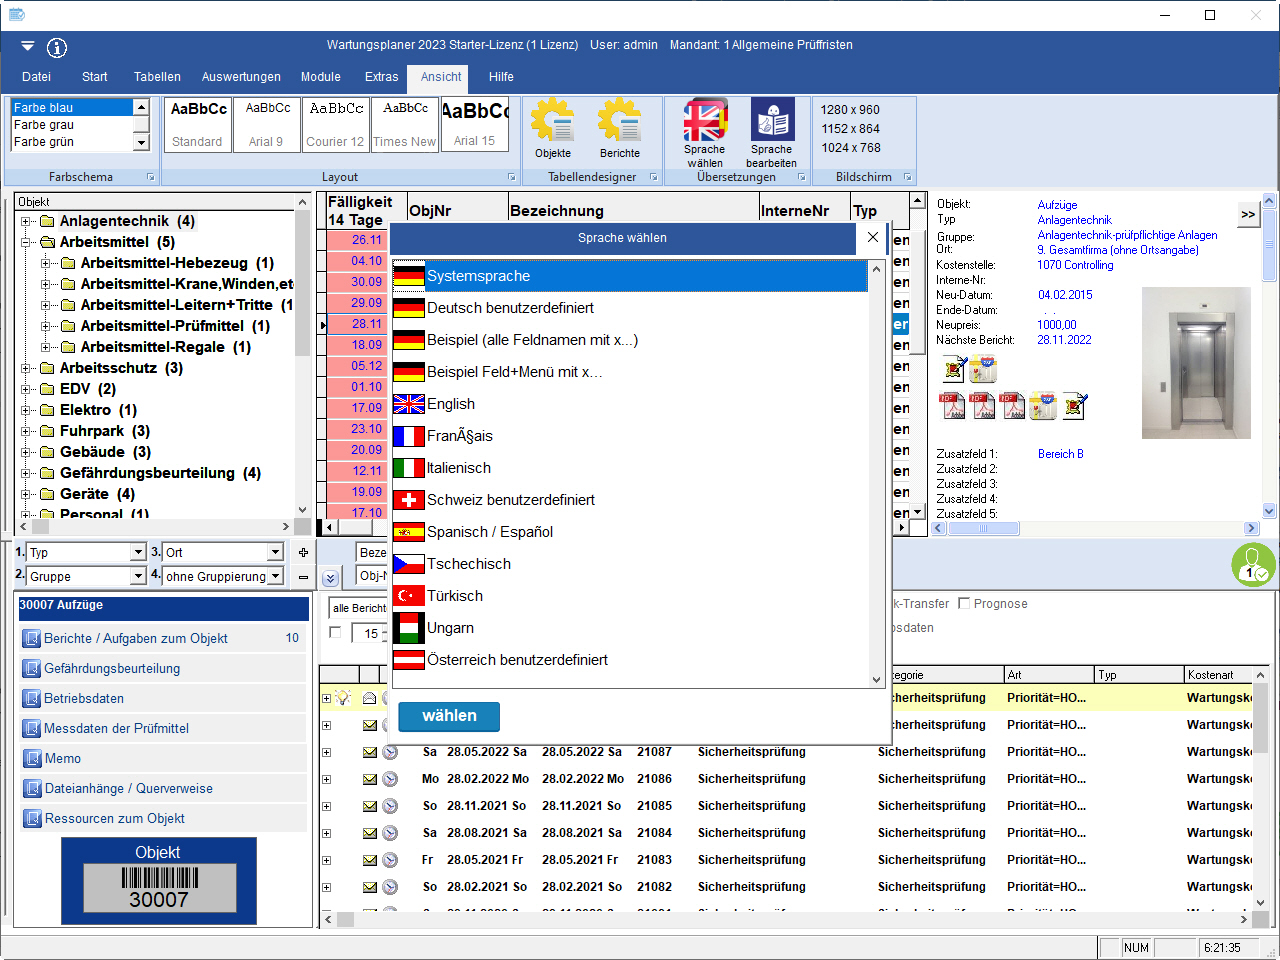Click the envelope icon in row 21084

[370, 833]
